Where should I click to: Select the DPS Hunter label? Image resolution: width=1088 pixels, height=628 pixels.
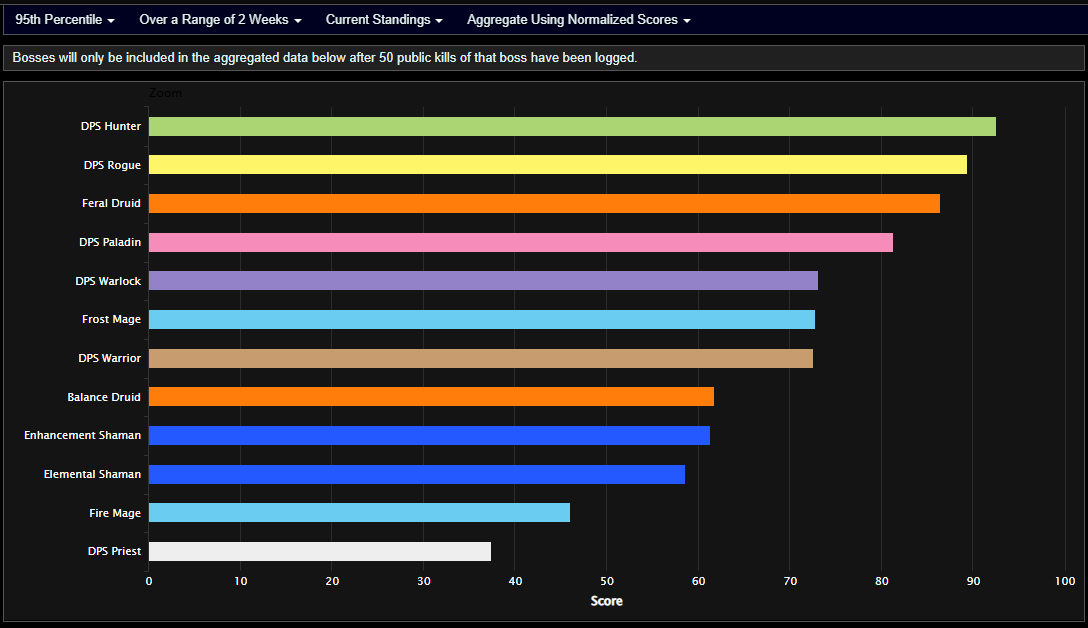[110, 126]
